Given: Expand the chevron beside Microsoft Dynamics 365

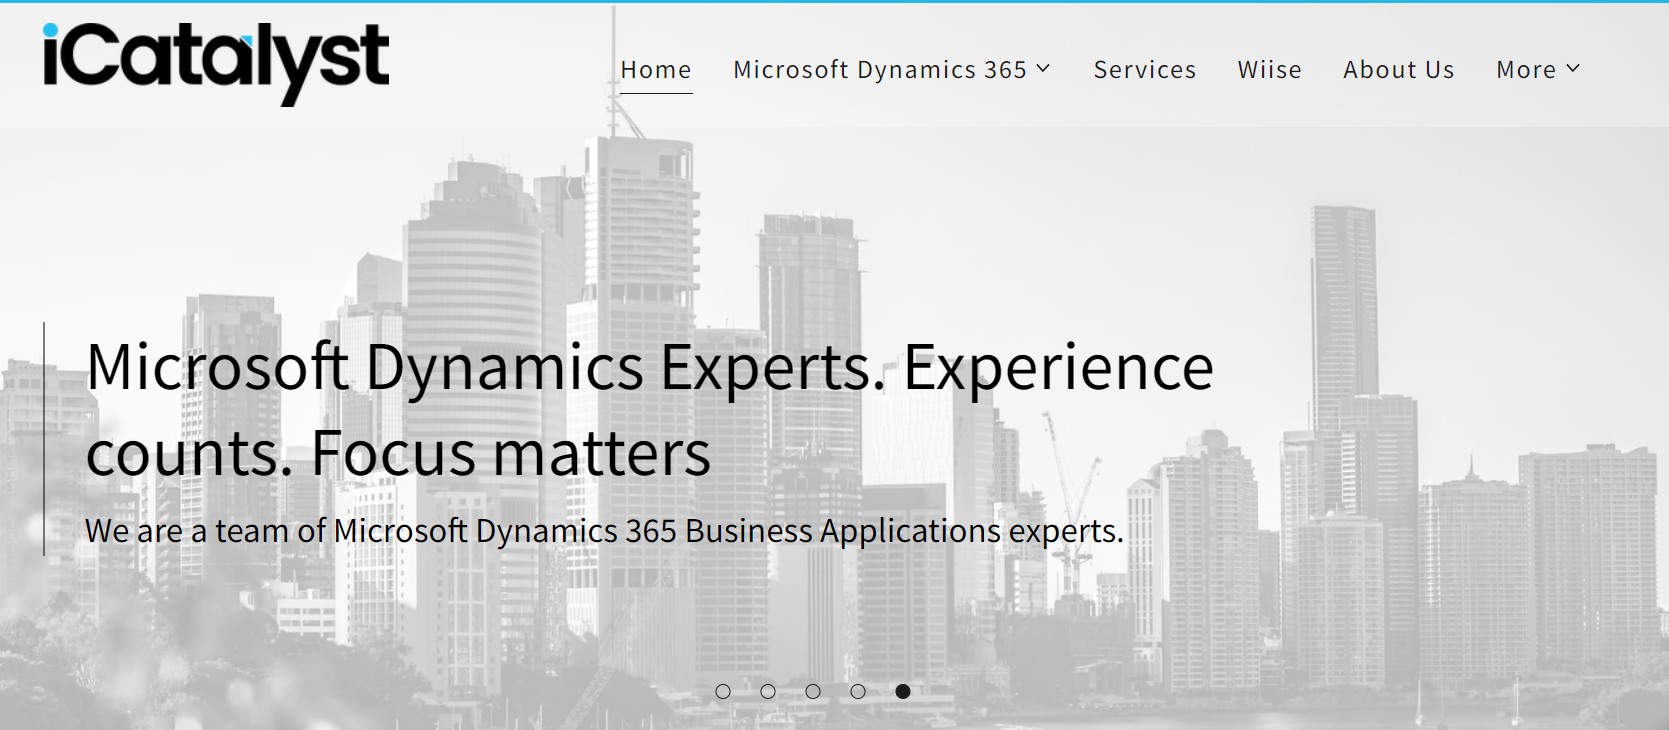Looking at the screenshot, I should (1043, 68).
